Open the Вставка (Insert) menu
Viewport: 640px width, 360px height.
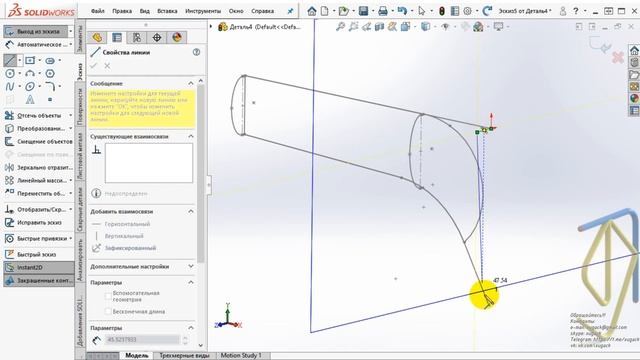click(167, 11)
